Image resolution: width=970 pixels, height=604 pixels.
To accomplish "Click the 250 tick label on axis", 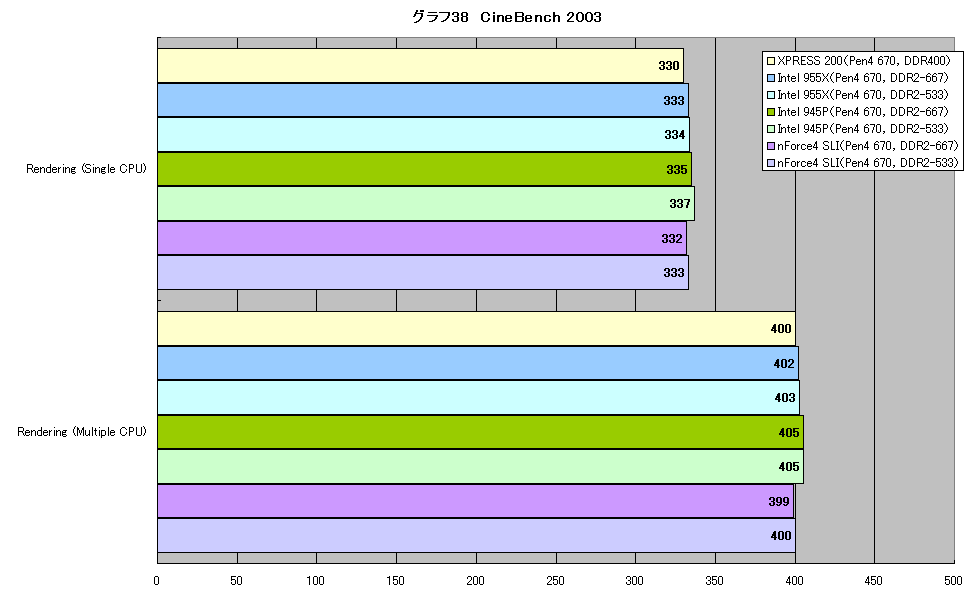I will click(x=555, y=580).
